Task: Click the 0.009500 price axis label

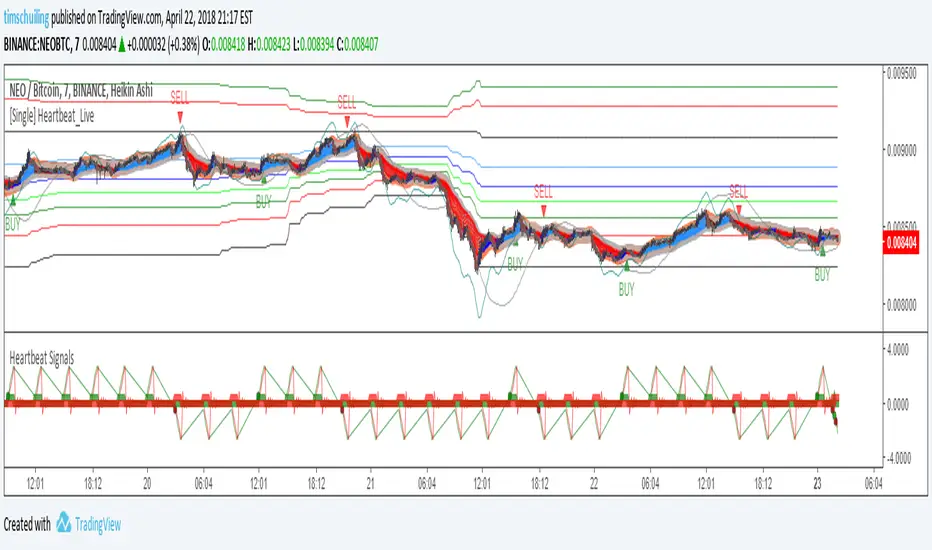Action: point(902,73)
